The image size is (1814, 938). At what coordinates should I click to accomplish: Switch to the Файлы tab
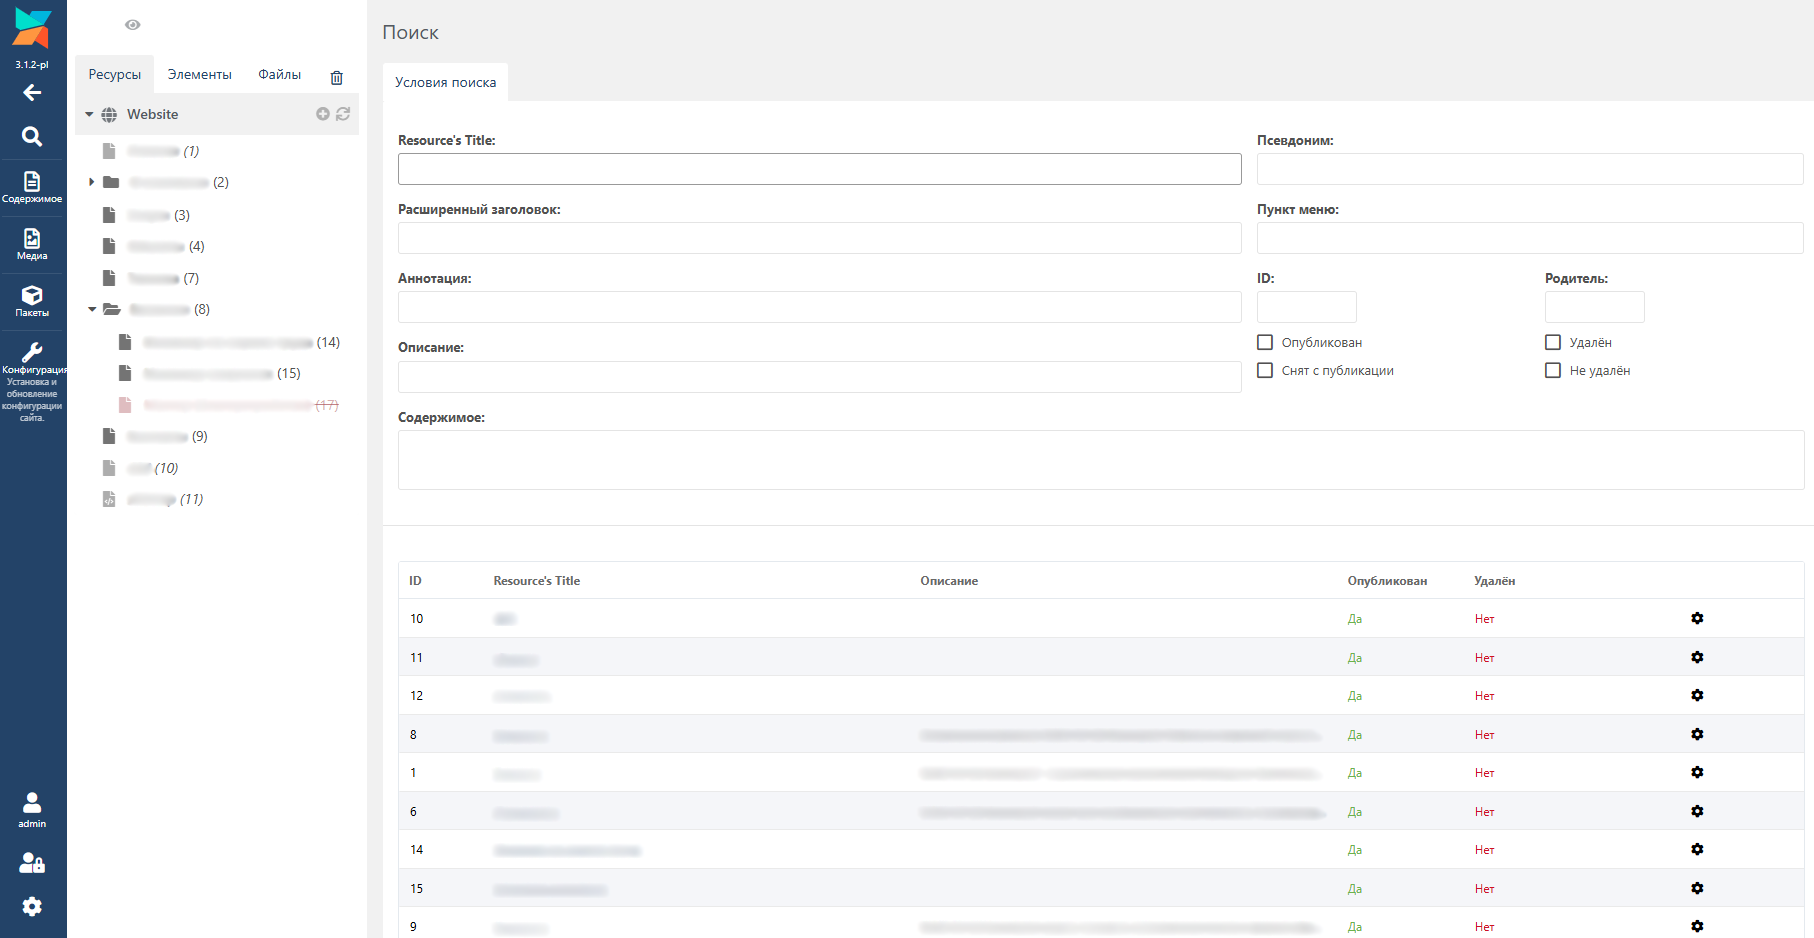(x=279, y=75)
